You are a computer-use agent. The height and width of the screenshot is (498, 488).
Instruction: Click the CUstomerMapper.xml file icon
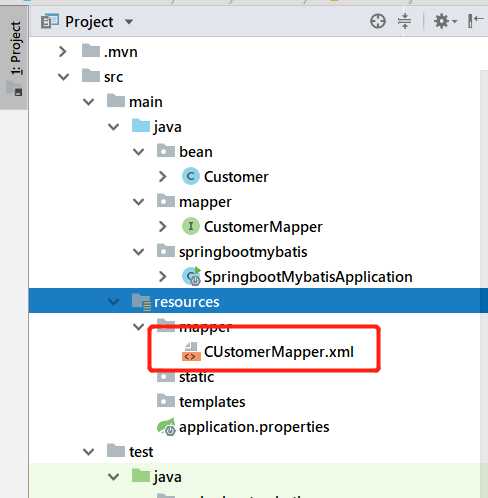(x=191, y=352)
